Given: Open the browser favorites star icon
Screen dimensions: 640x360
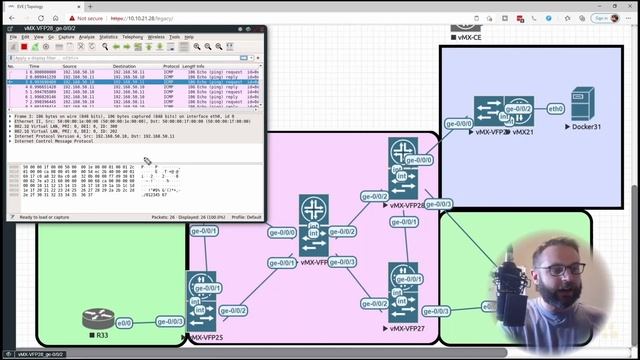Looking at the screenshot, I should (x=567, y=18).
